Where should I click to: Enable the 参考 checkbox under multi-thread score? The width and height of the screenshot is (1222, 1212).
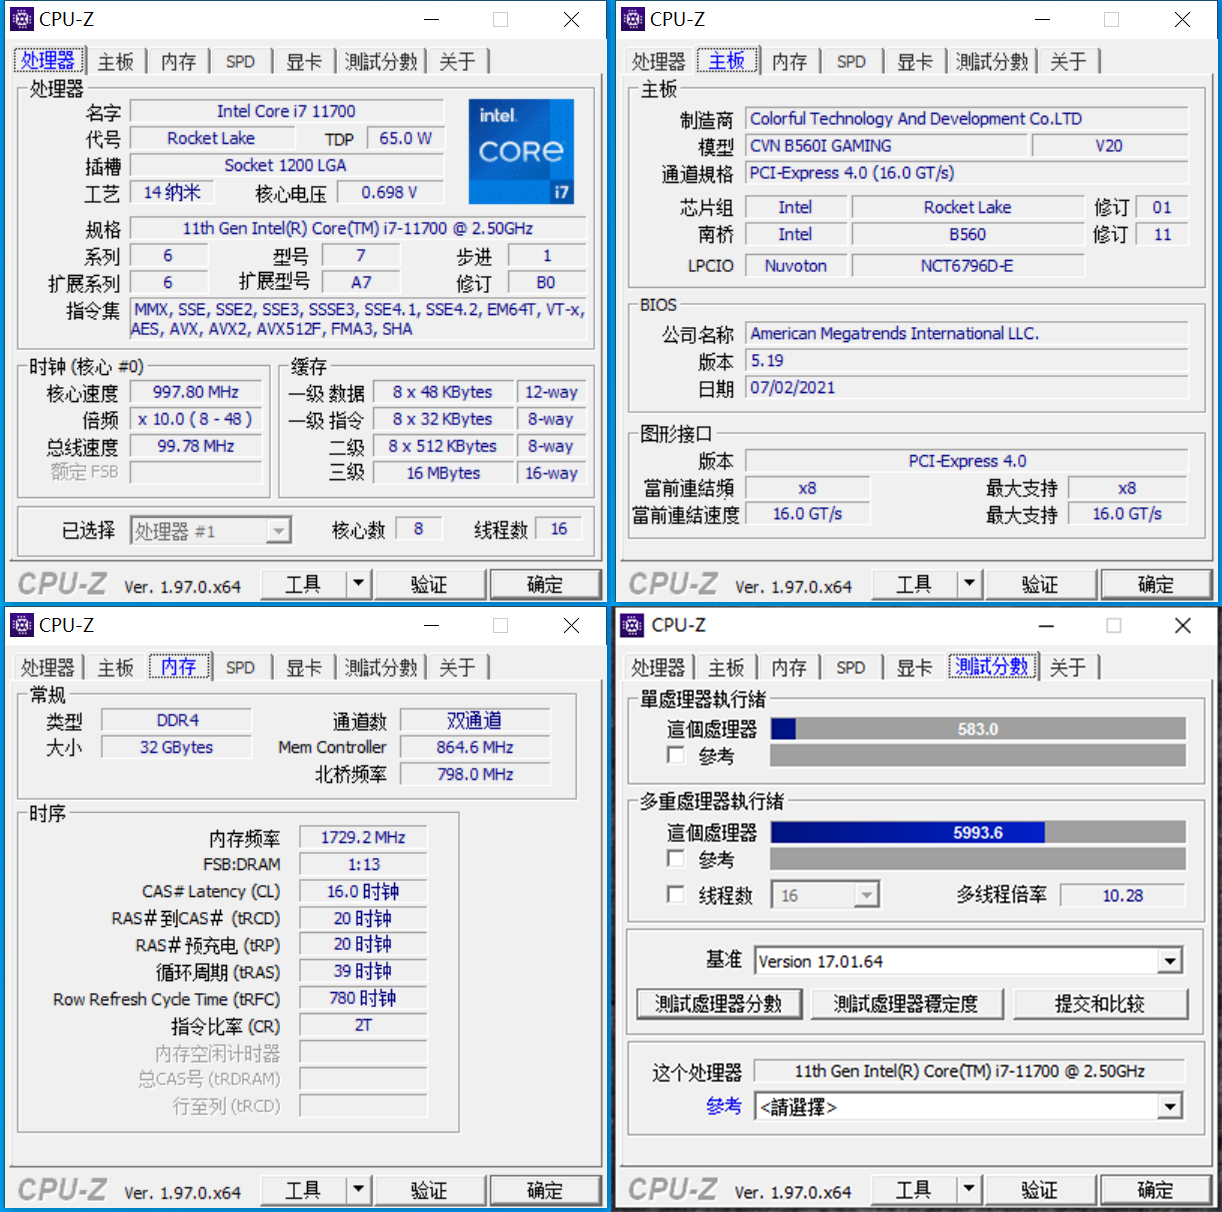click(x=675, y=858)
